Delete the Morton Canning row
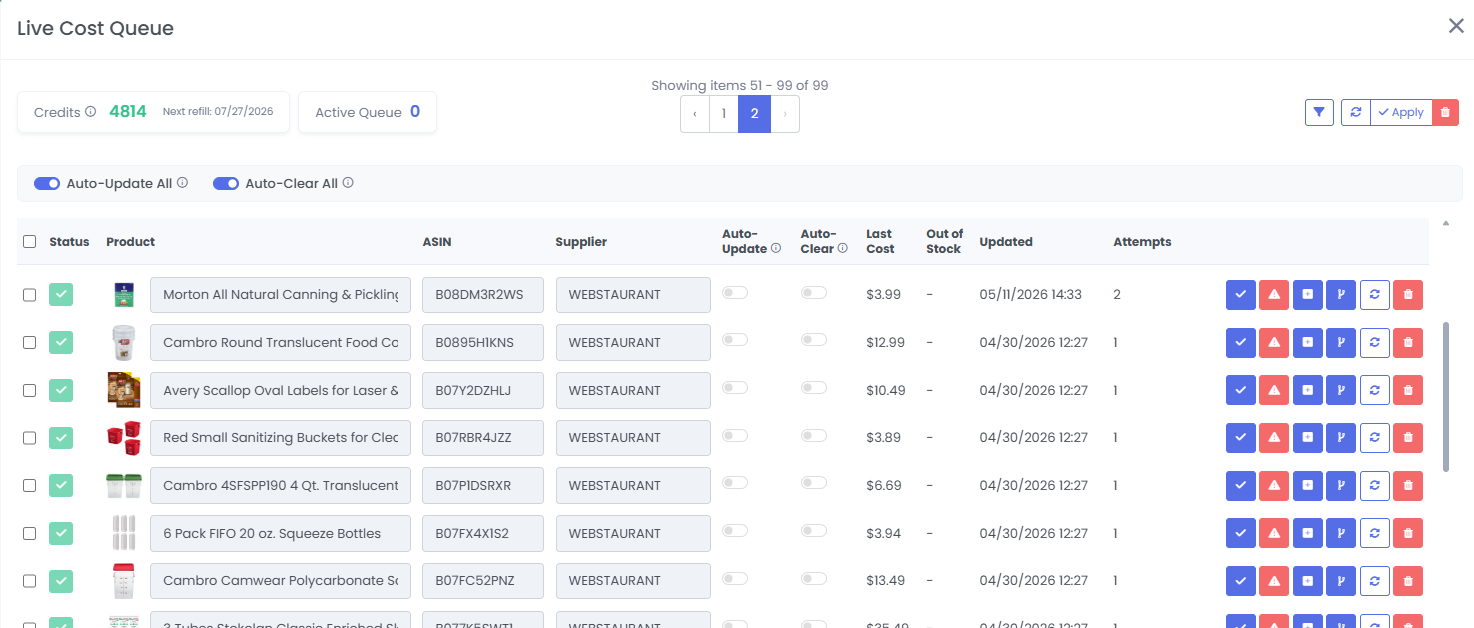 pos(1408,294)
